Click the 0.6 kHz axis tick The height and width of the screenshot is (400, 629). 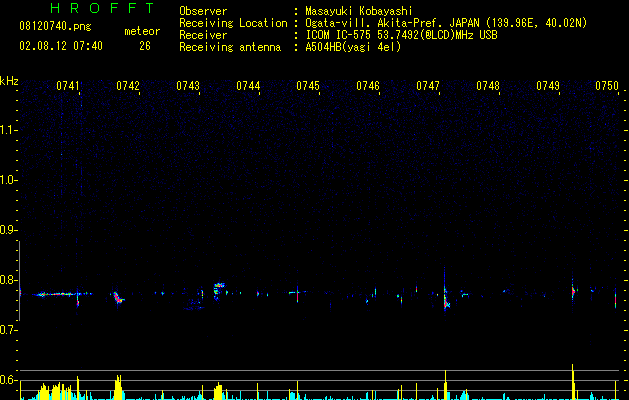(x=7, y=380)
